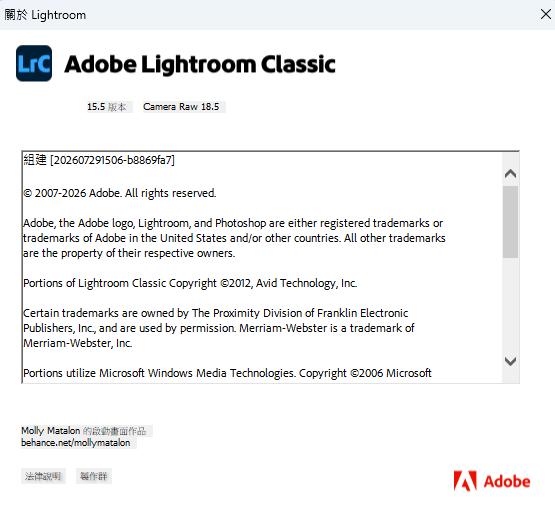555x506 pixels.
Task: Open the 製作群 credits button
Action: pyautogui.click(x=94, y=476)
